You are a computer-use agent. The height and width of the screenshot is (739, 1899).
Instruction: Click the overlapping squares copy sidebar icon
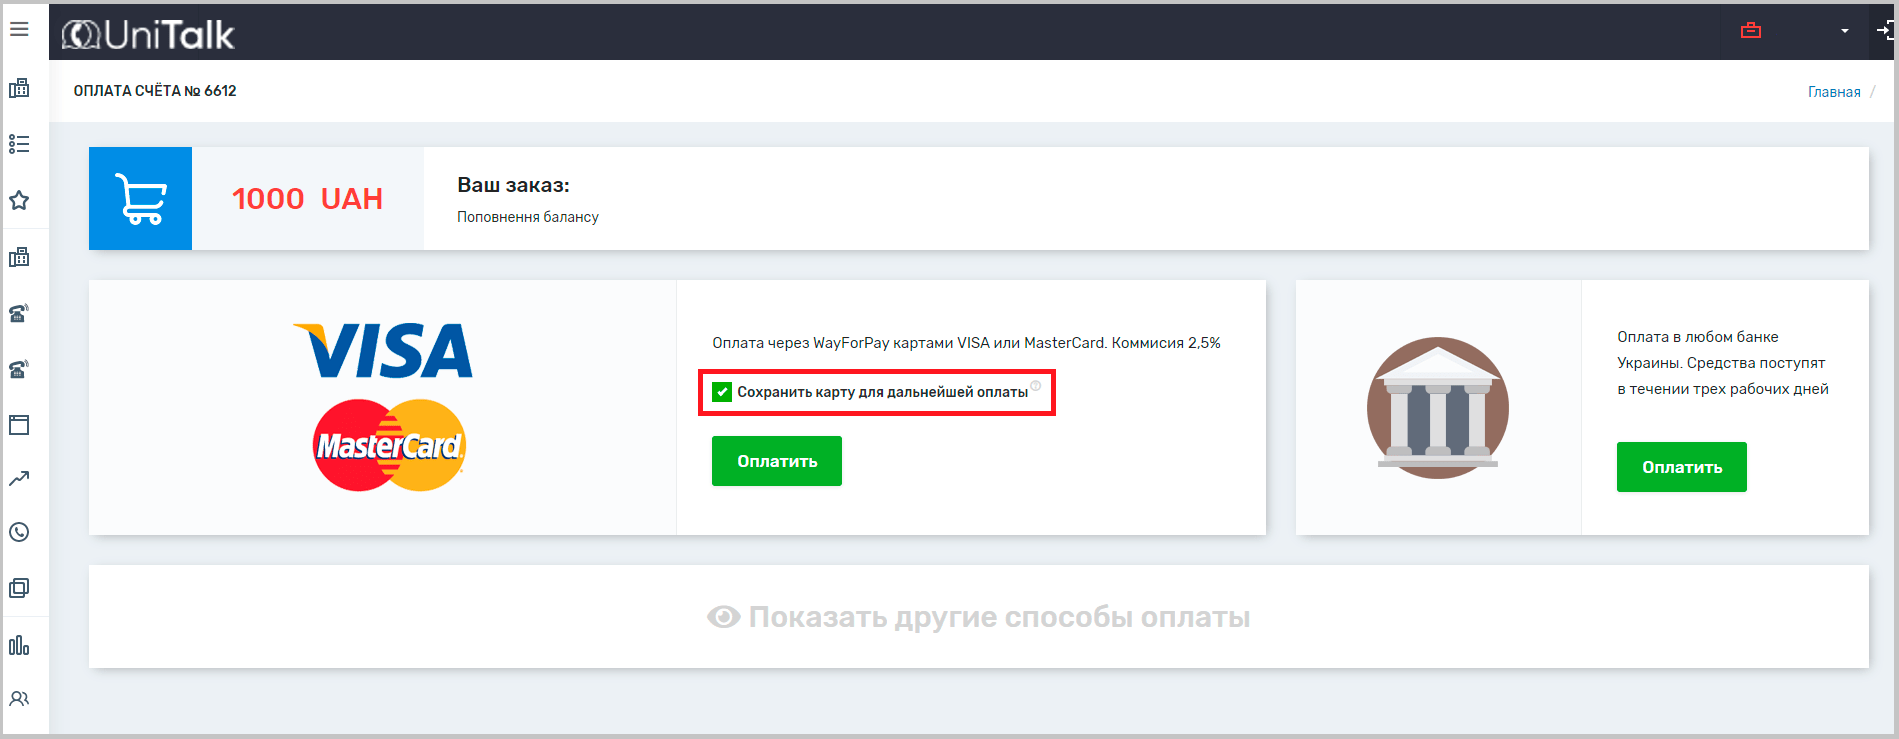19,588
